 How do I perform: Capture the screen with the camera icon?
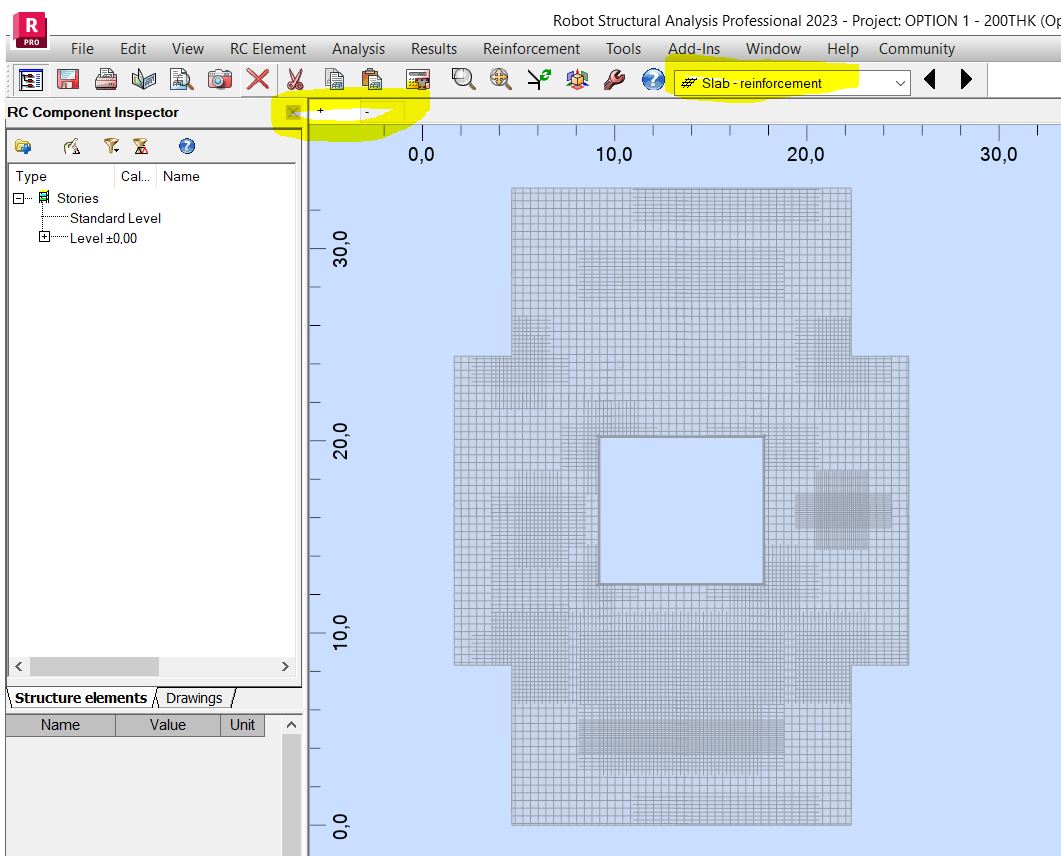coord(221,80)
